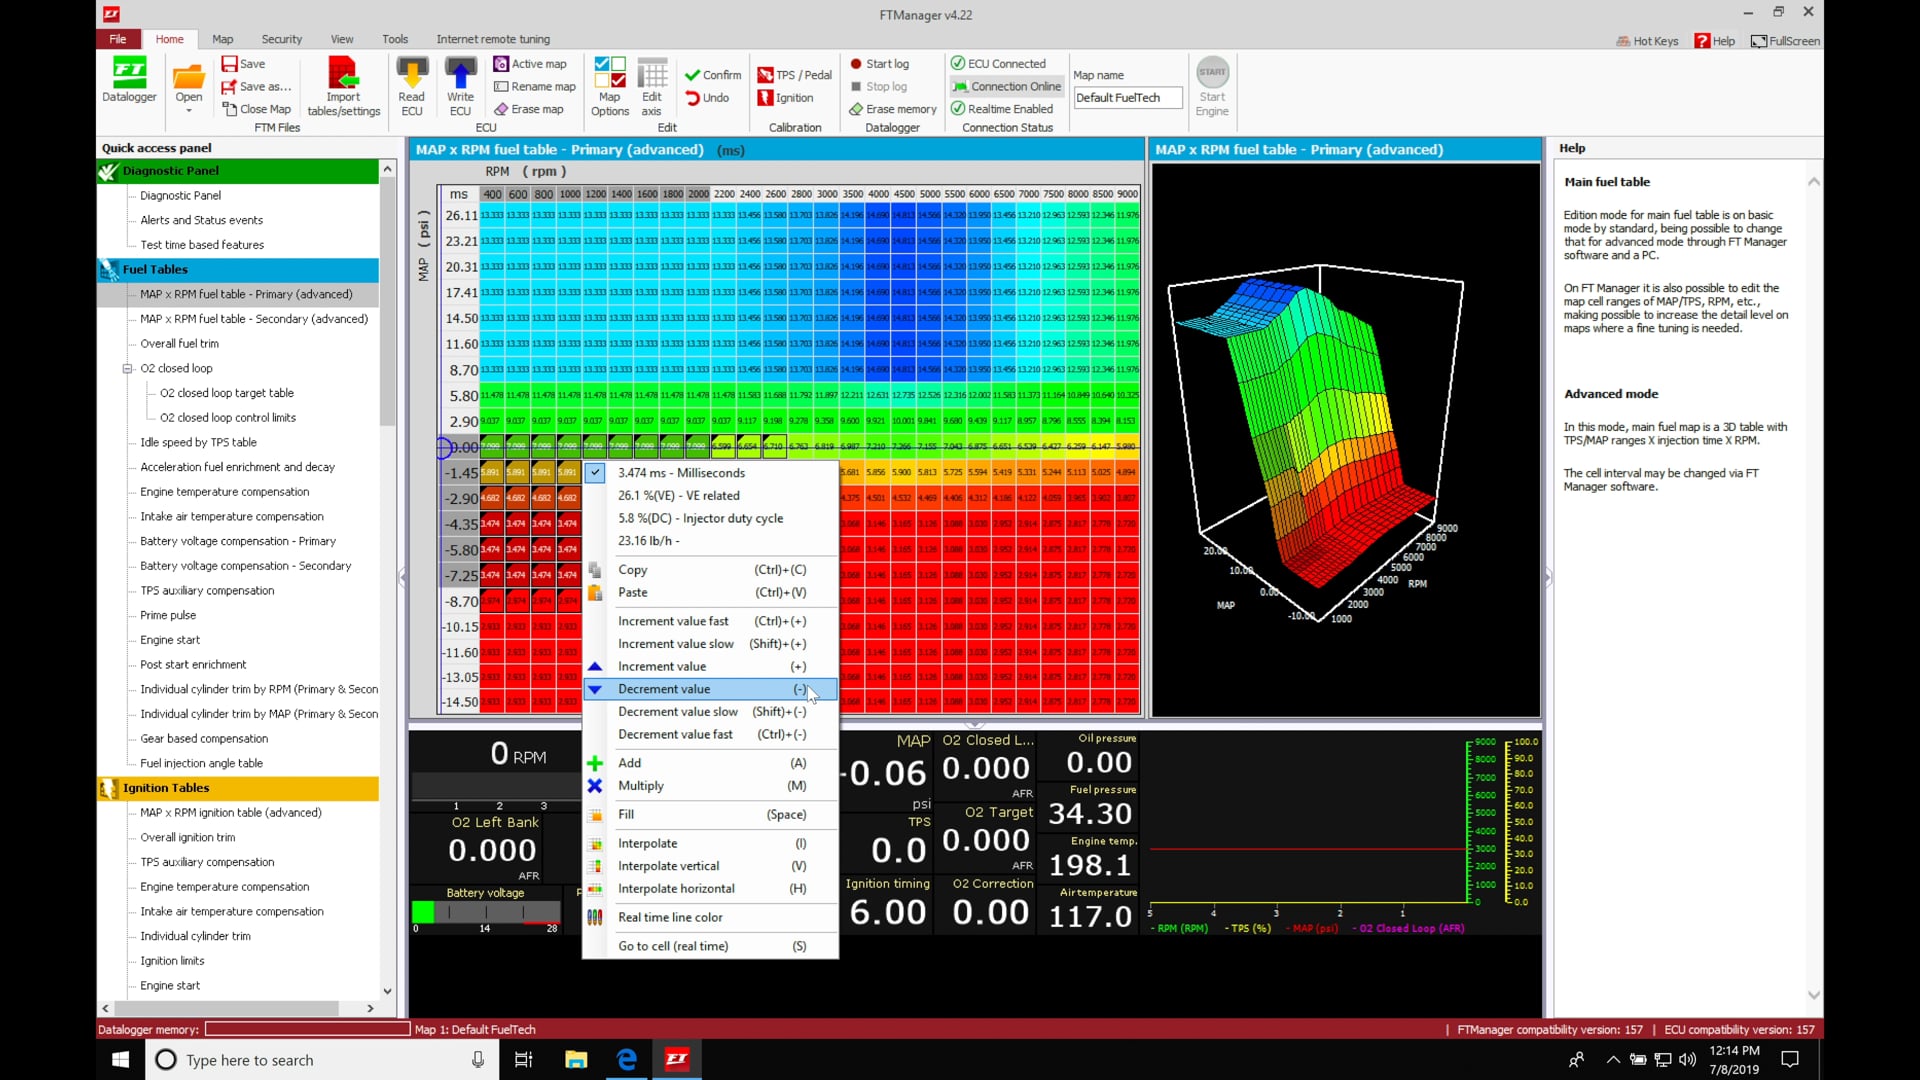Open the Tools menu tab
Image resolution: width=1920 pixels, height=1080 pixels.
[x=394, y=39]
